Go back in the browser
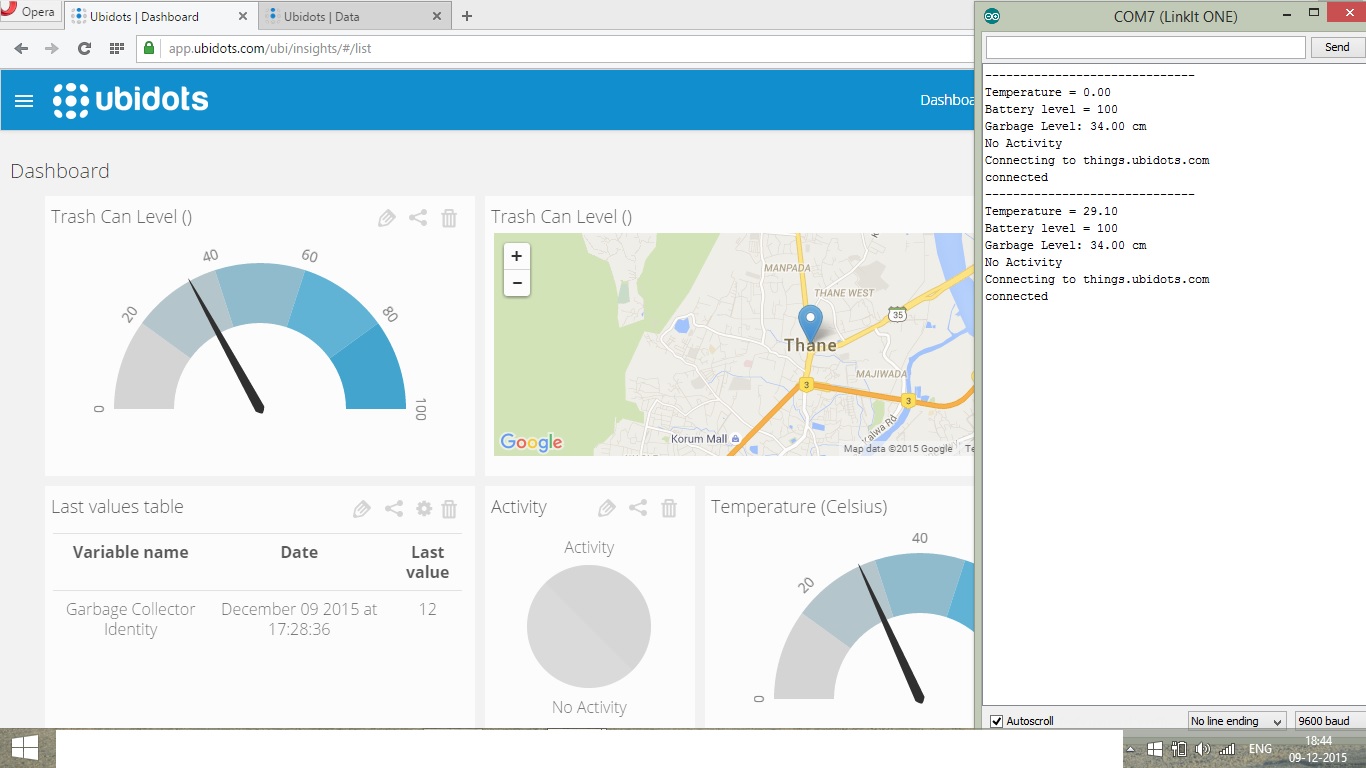 click(21, 48)
